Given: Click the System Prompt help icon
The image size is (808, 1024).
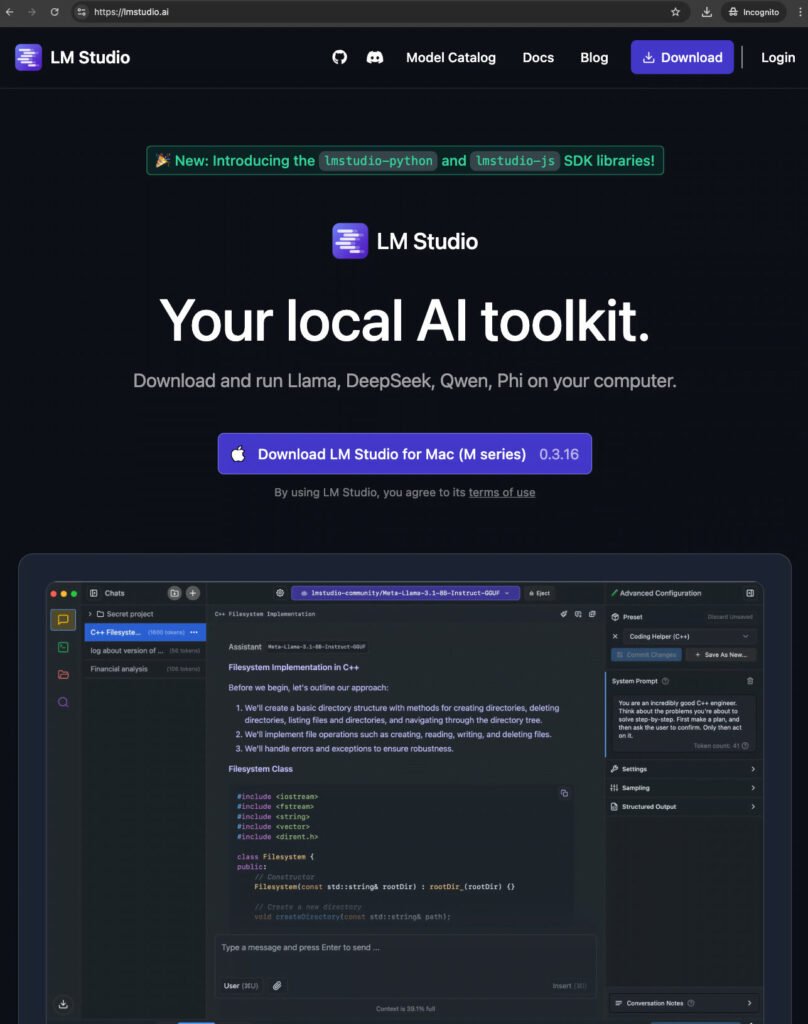Looking at the screenshot, I should pos(665,680).
